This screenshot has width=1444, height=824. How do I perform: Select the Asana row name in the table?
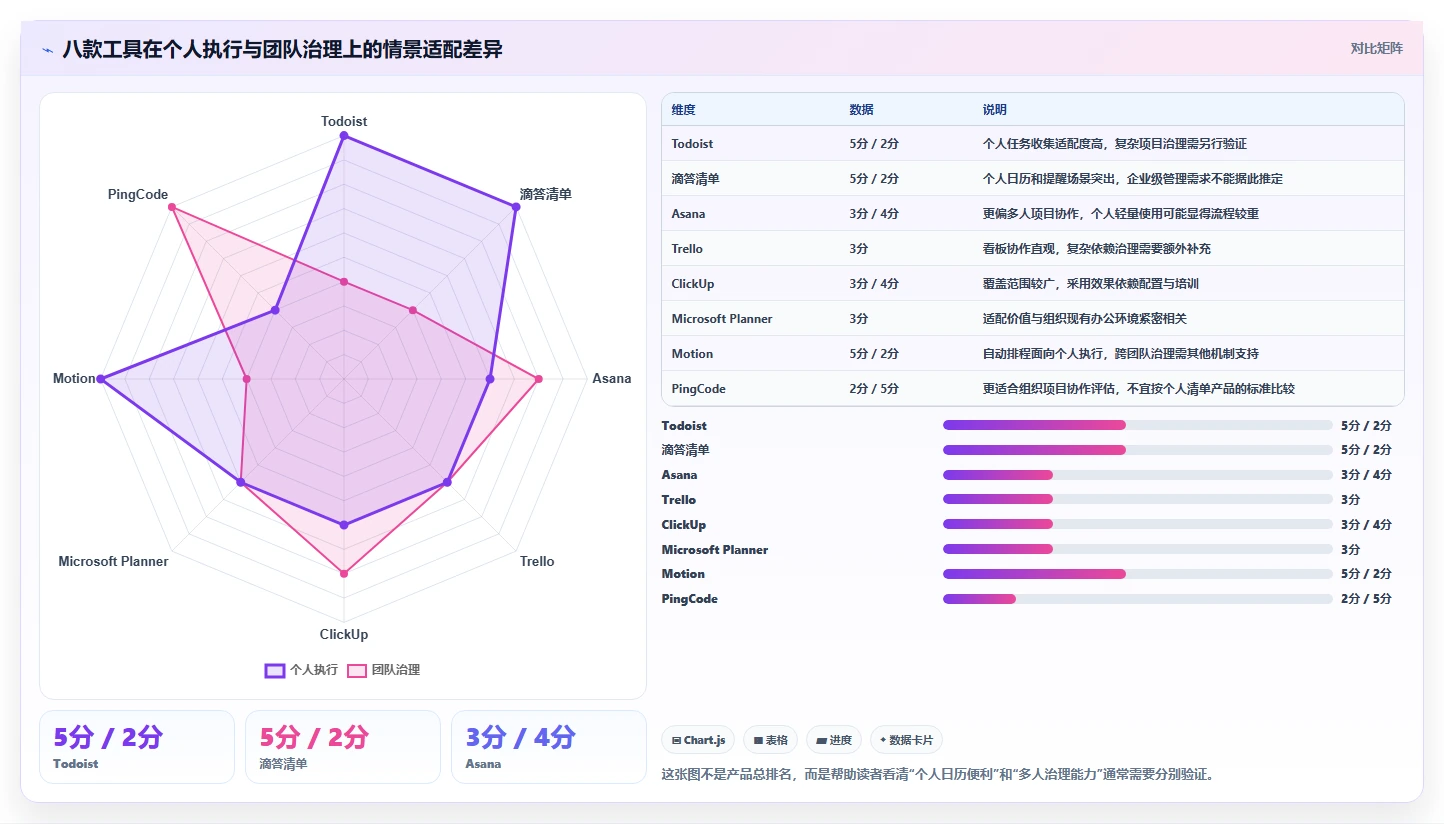pyautogui.click(x=688, y=214)
